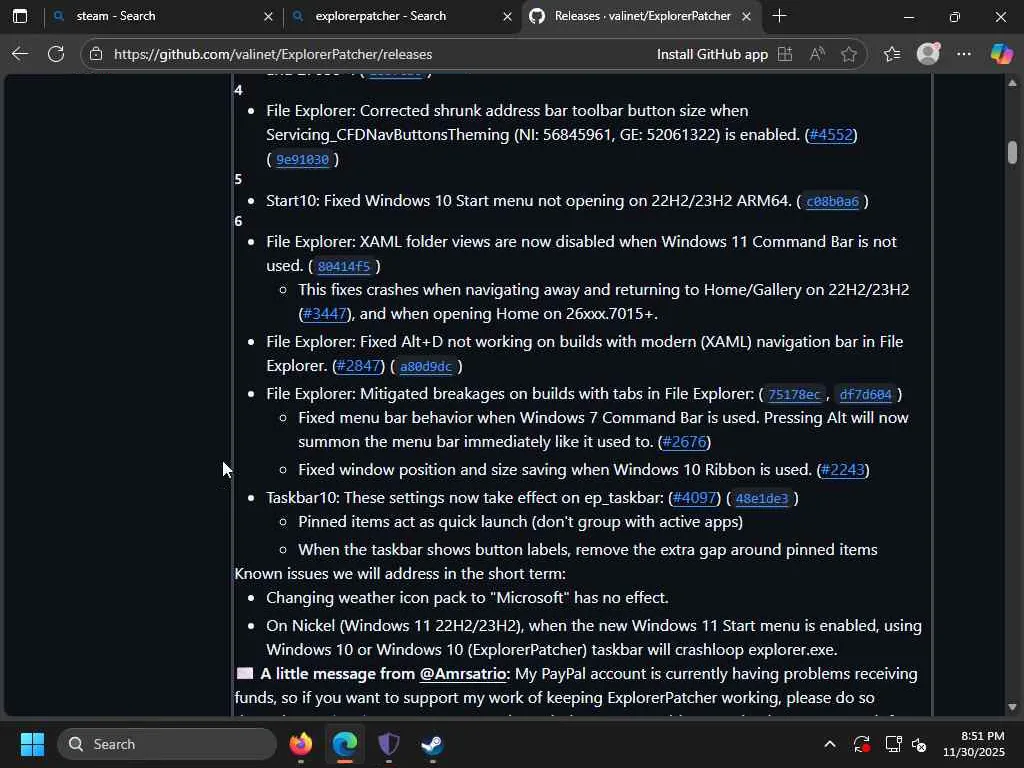Open commit link c08b0a6
This screenshot has height=768, width=1024.
pyautogui.click(x=833, y=201)
